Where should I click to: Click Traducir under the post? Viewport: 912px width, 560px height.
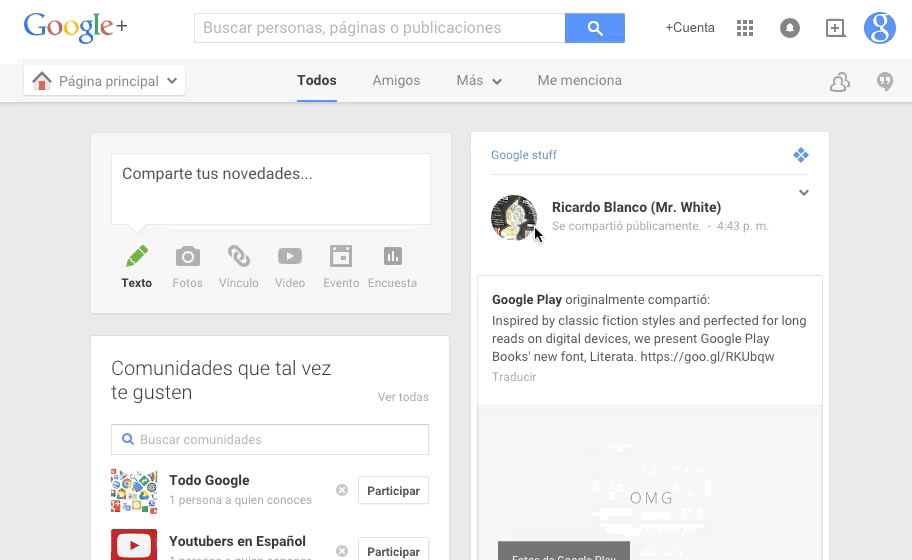[514, 377]
